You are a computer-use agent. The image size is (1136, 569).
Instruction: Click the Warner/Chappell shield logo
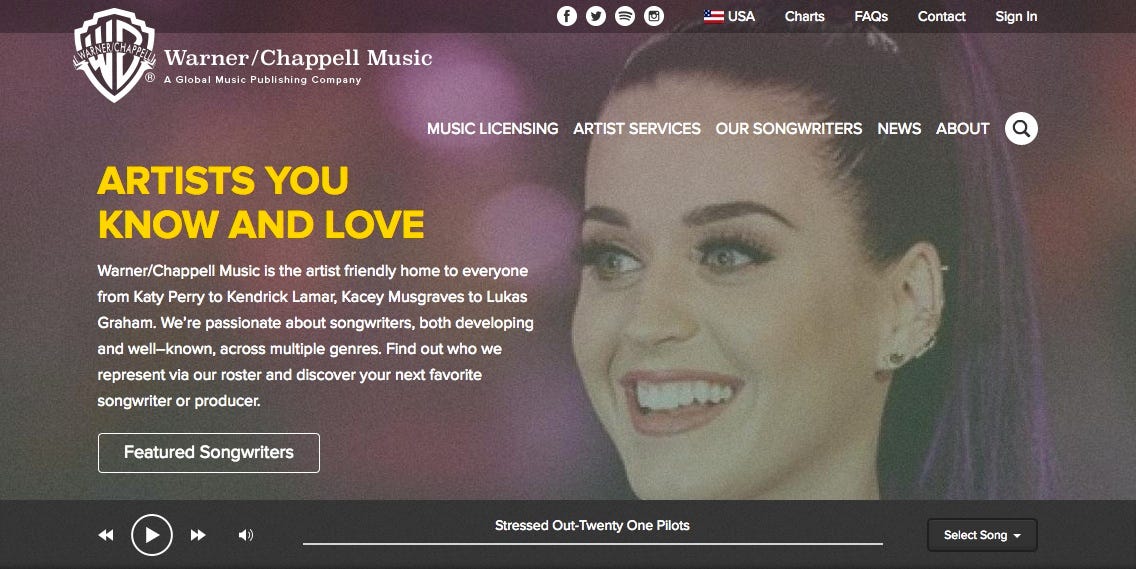click(114, 55)
